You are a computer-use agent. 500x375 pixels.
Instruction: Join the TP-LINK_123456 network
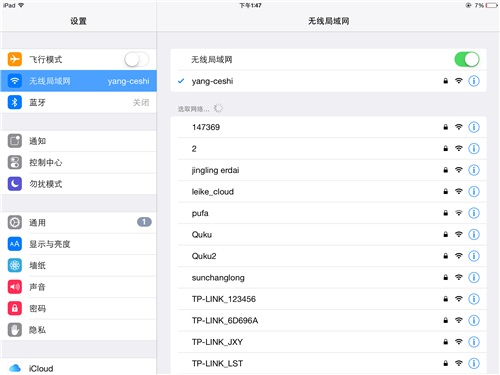(328, 299)
